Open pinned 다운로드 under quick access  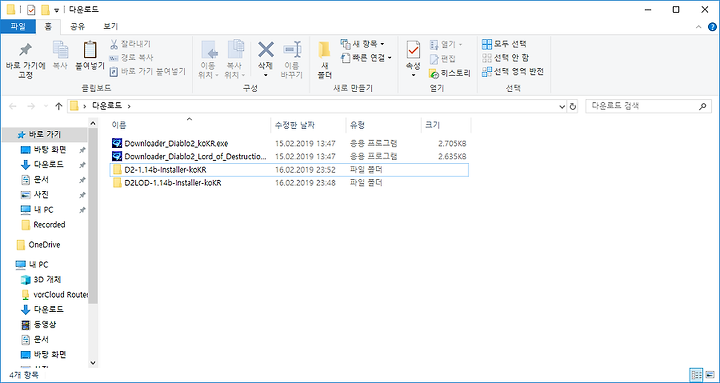48,164
